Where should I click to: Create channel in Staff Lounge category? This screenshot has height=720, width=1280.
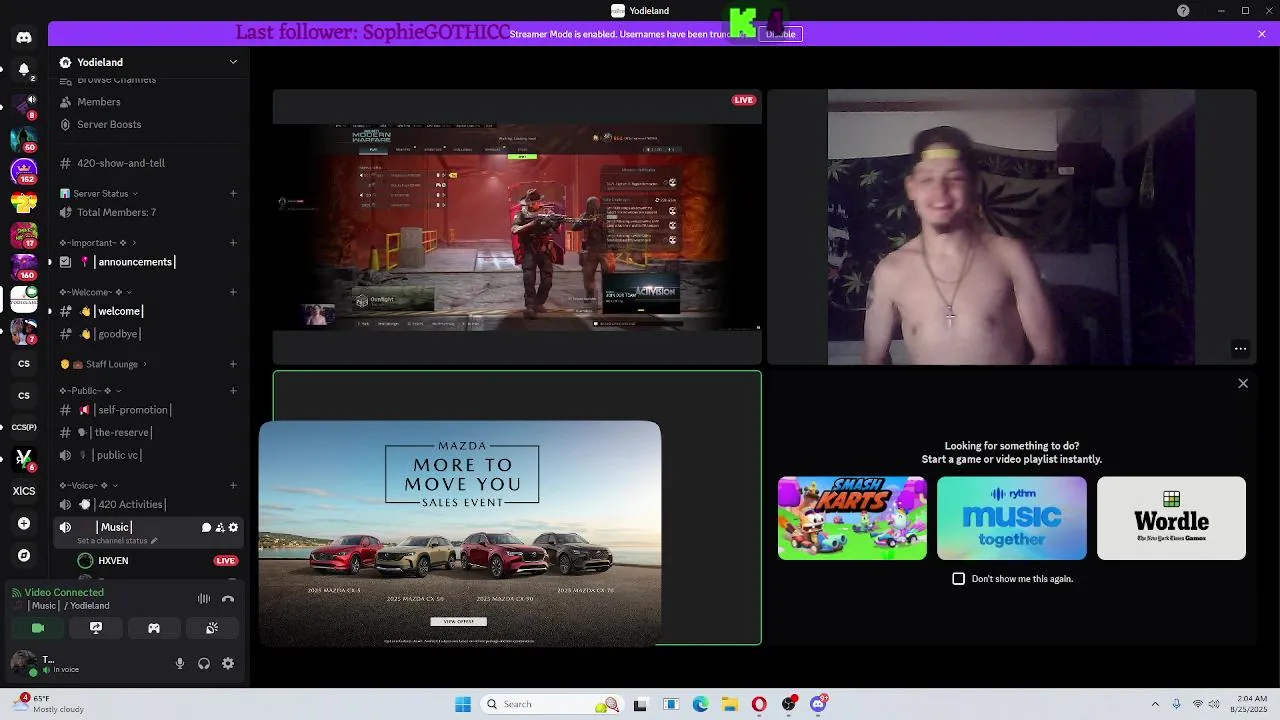[x=233, y=364]
